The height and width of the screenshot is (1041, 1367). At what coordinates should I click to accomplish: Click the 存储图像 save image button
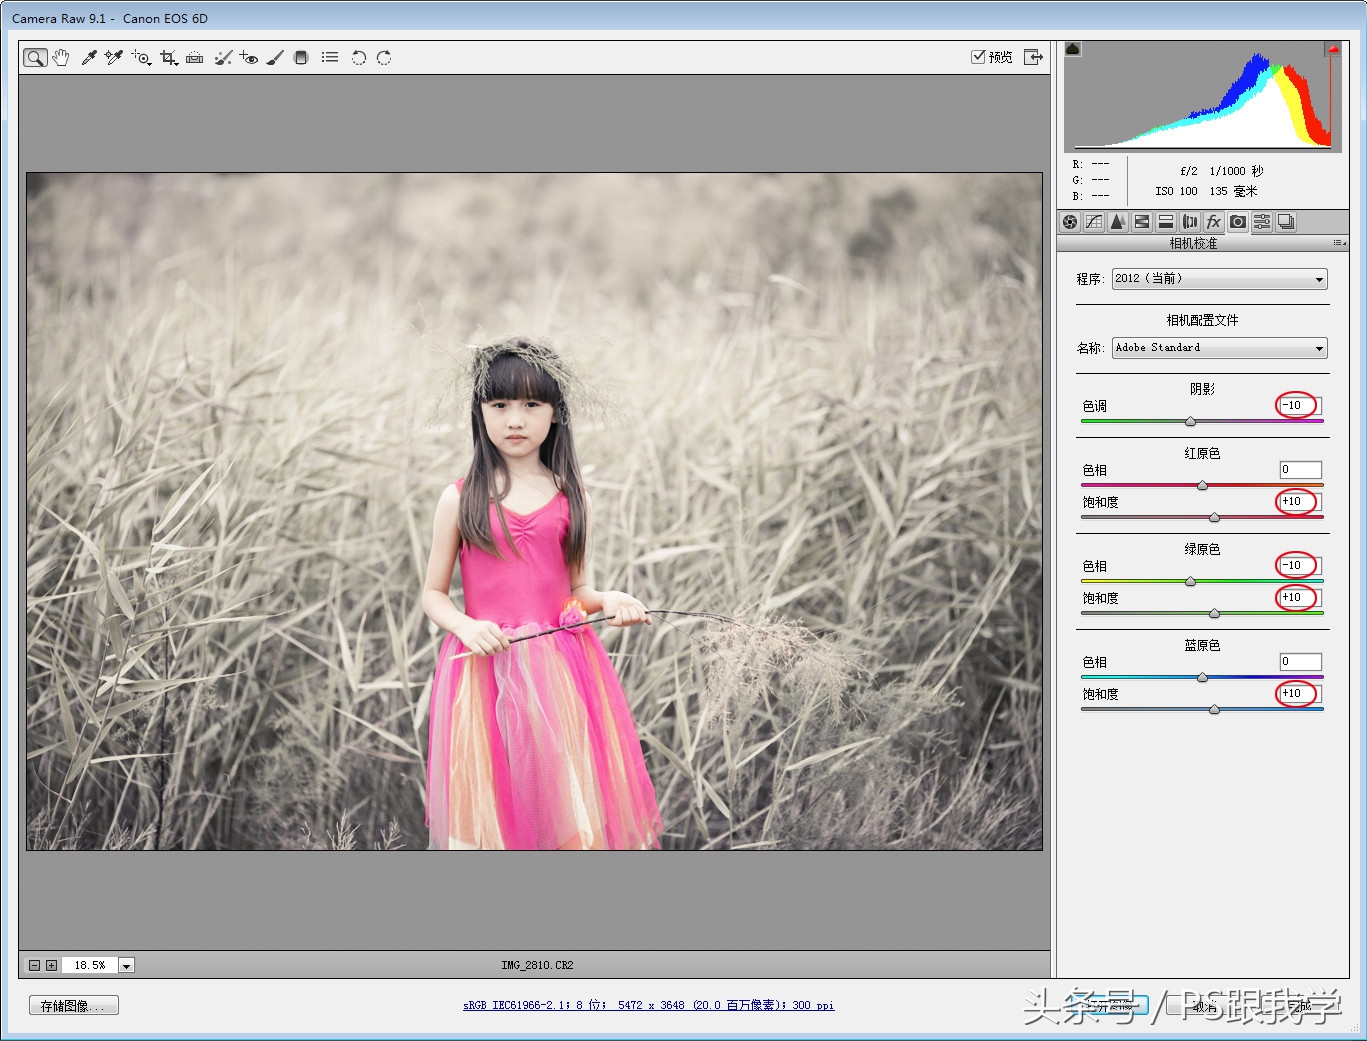click(74, 1006)
